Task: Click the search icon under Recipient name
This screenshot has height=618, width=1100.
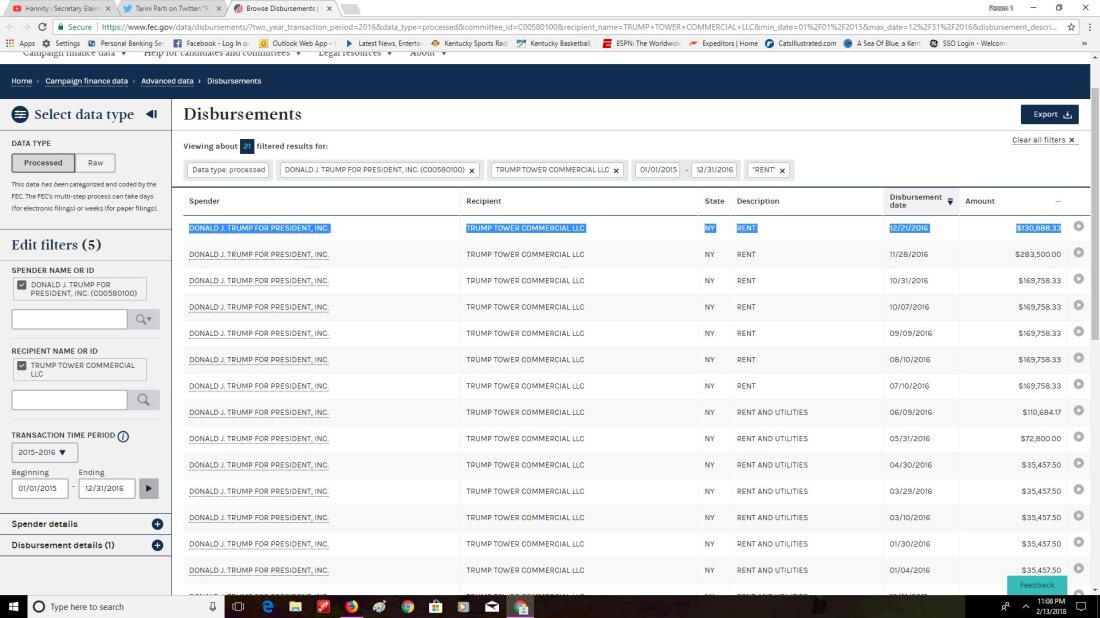Action: click(x=143, y=400)
